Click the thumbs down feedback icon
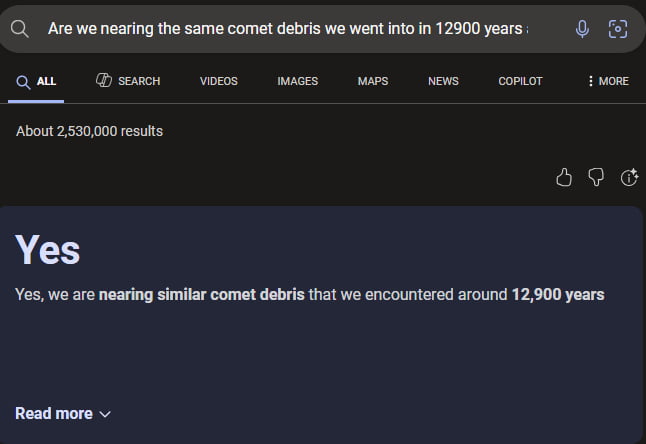 596,177
